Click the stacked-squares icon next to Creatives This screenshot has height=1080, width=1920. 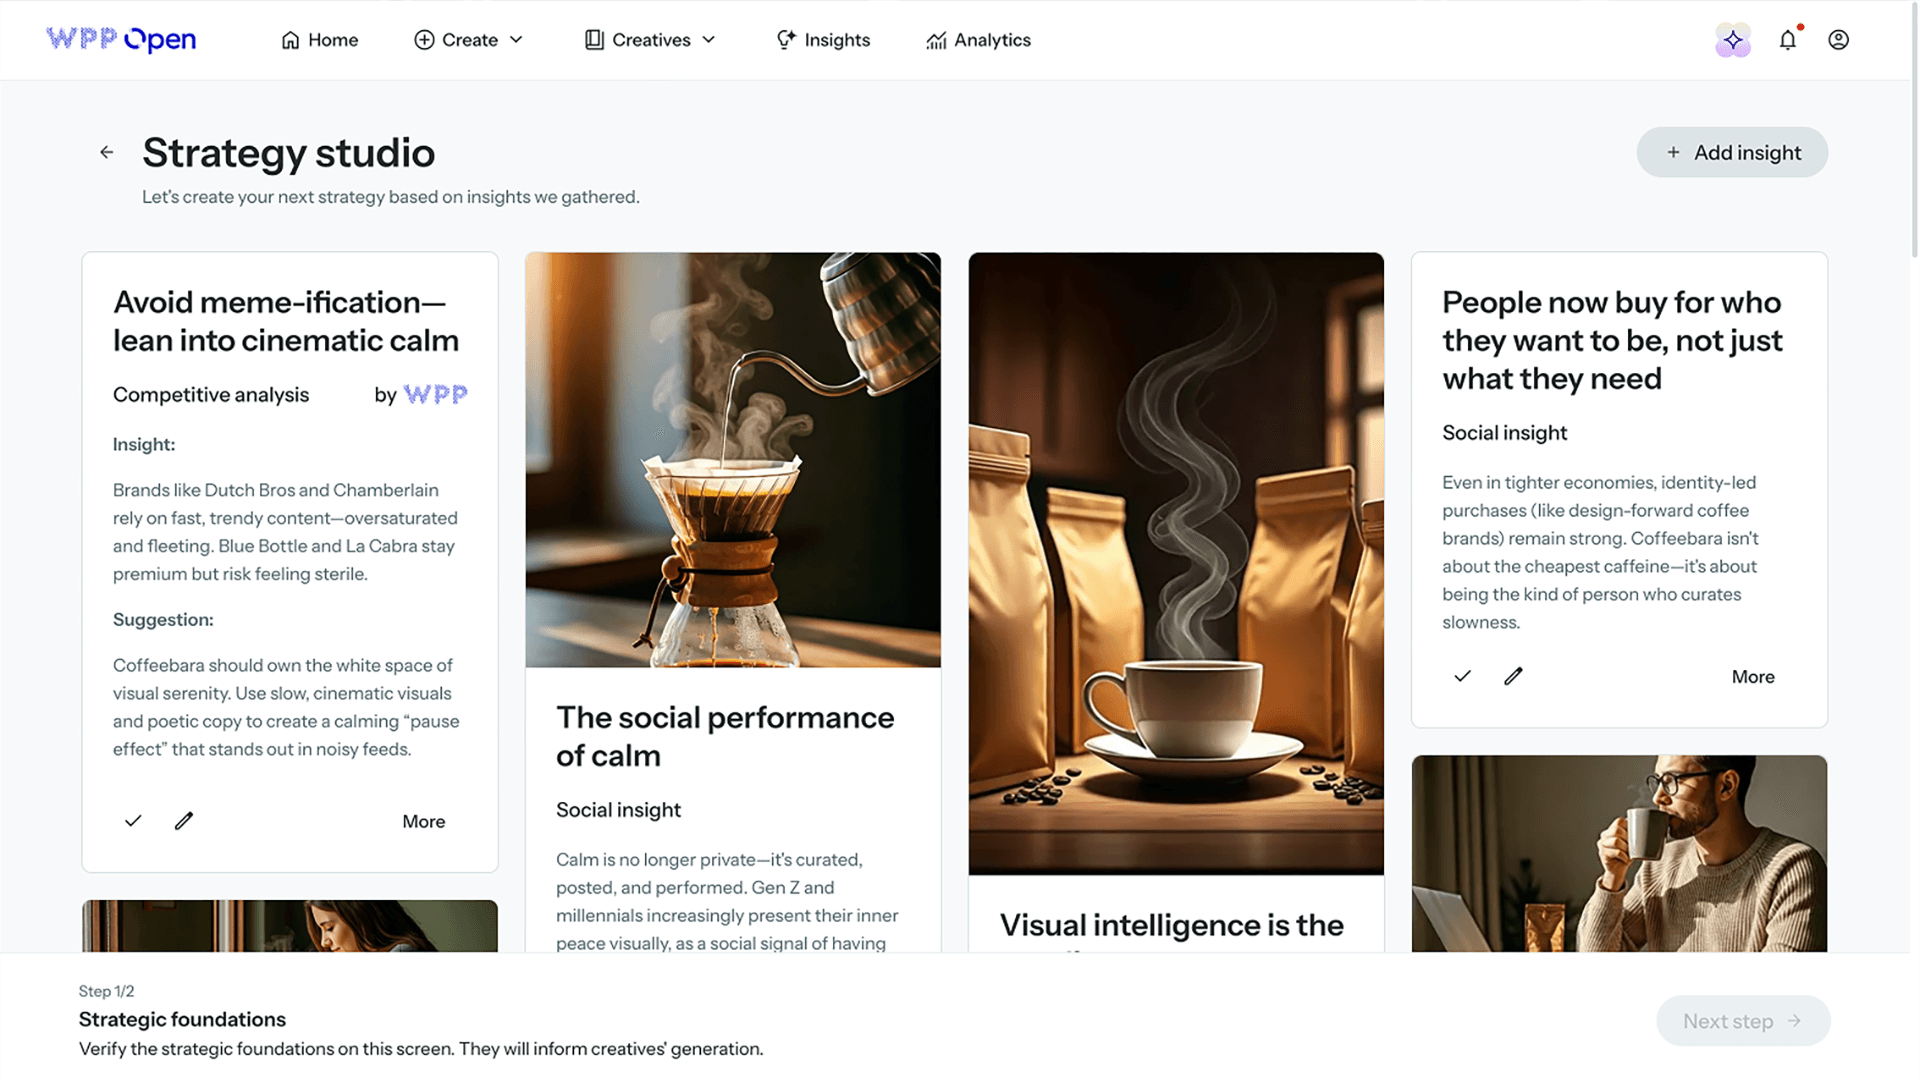(x=593, y=39)
